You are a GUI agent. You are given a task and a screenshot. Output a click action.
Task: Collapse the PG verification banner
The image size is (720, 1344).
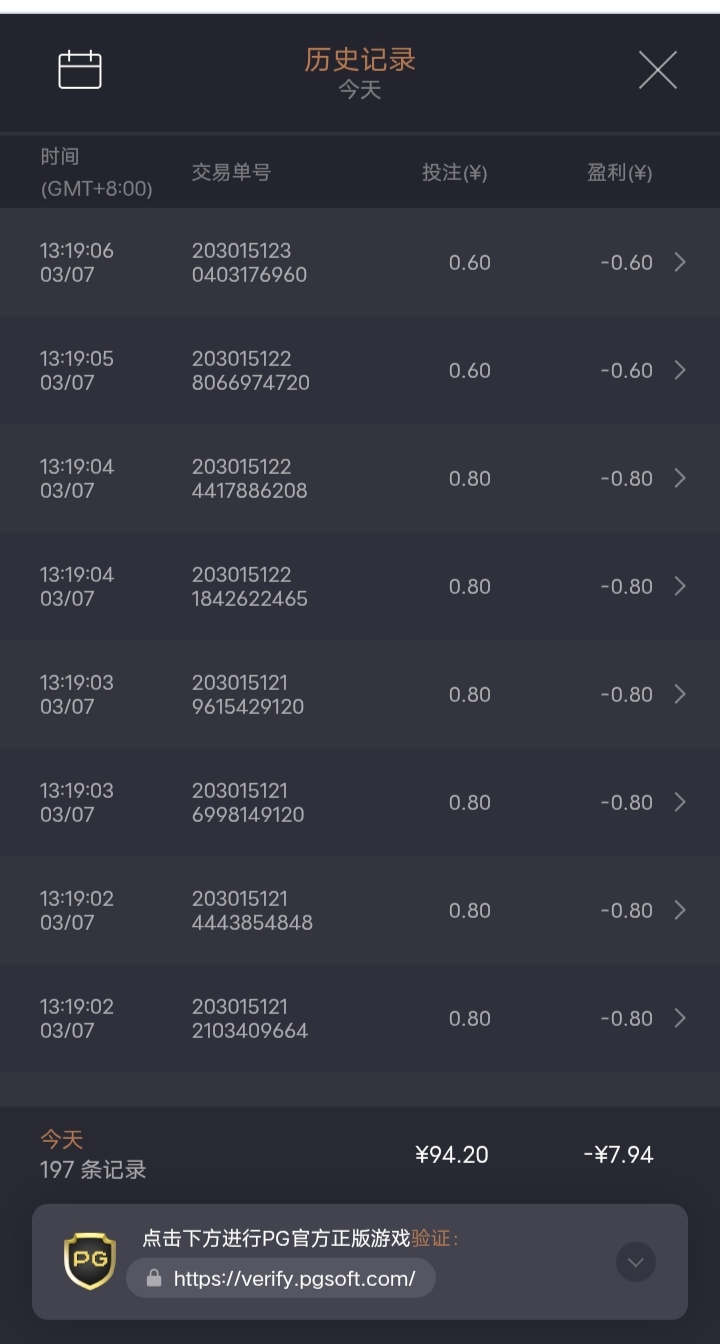tap(636, 1262)
